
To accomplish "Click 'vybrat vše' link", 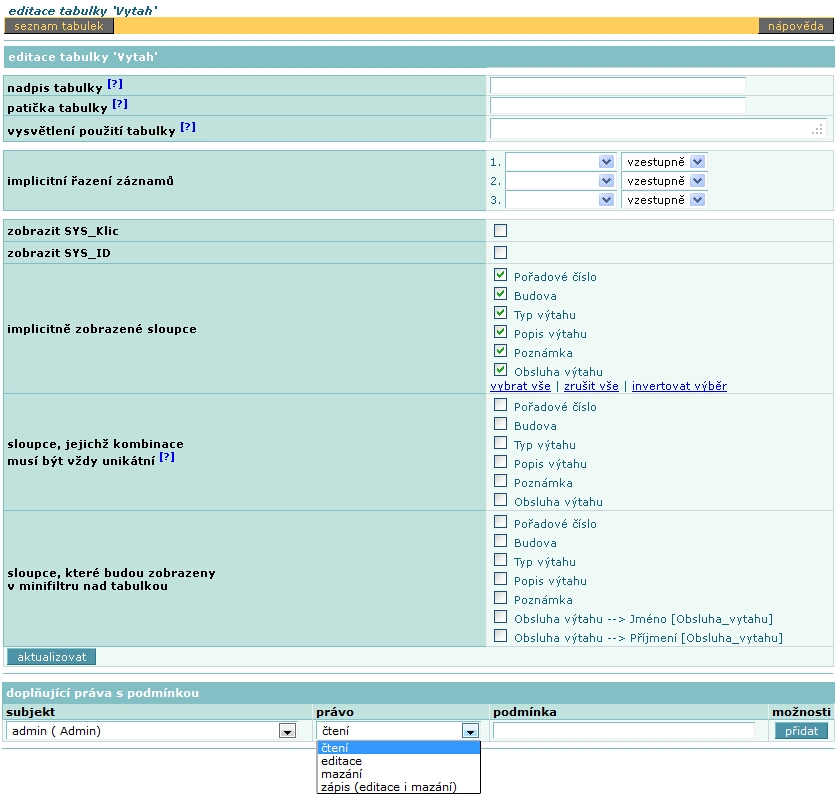I will 520,386.
